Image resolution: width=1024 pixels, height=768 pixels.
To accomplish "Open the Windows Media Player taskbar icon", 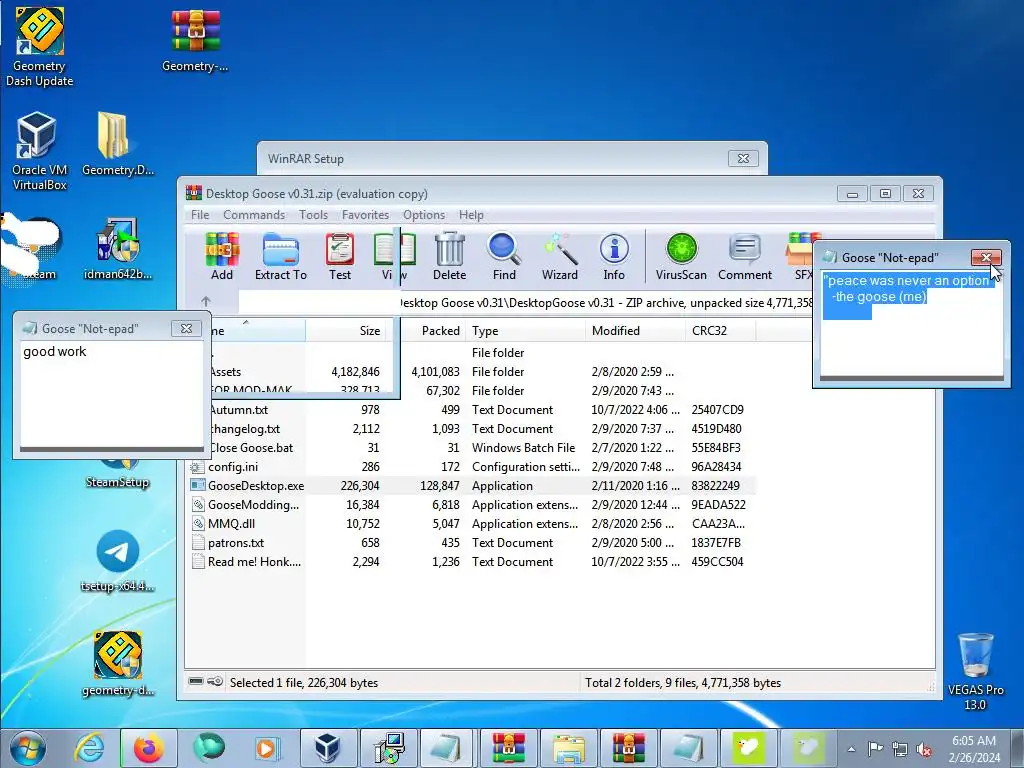I will (266, 748).
